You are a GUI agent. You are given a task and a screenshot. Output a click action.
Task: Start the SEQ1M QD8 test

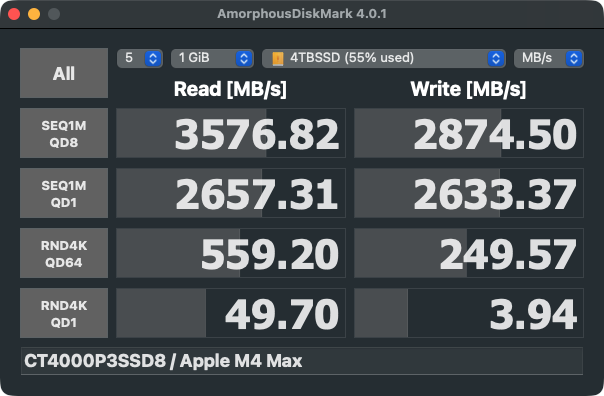pos(64,133)
